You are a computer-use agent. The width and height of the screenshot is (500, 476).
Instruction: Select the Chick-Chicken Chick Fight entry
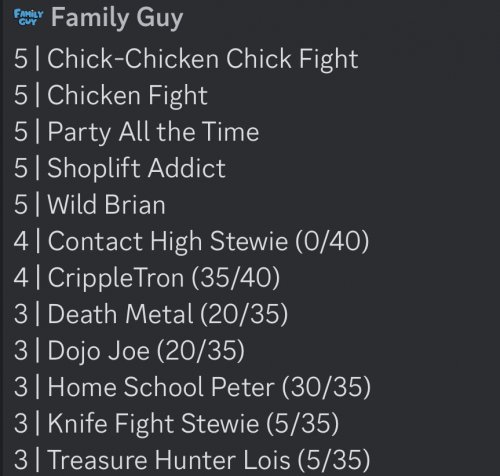tap(186, 59)
